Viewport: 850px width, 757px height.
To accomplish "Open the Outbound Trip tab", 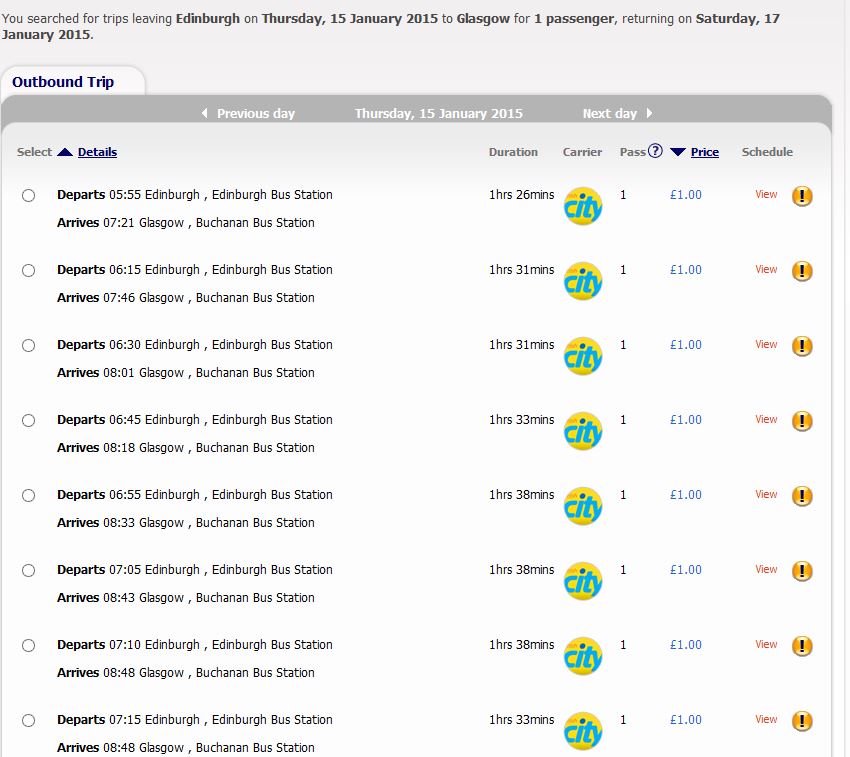I will (x=63, y=82).
